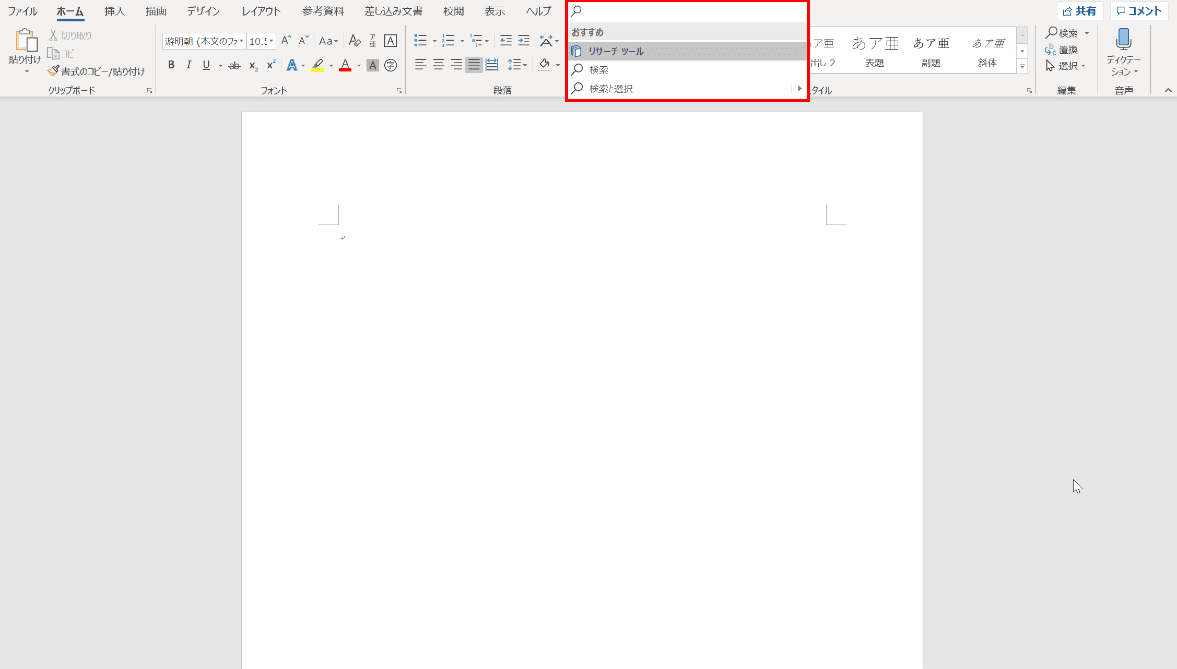Switch to the デザイン tab
This screenshot has height=669, width=1177.
203,11
